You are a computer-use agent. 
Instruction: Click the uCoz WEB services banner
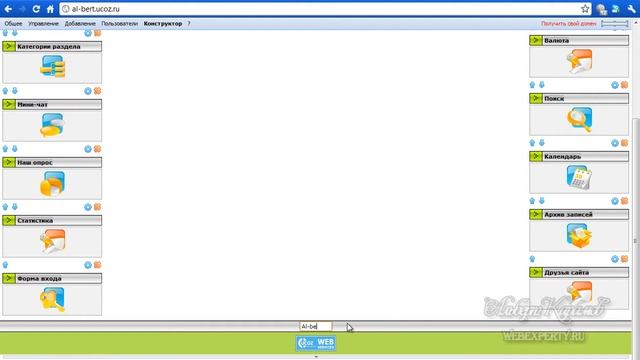316,343
